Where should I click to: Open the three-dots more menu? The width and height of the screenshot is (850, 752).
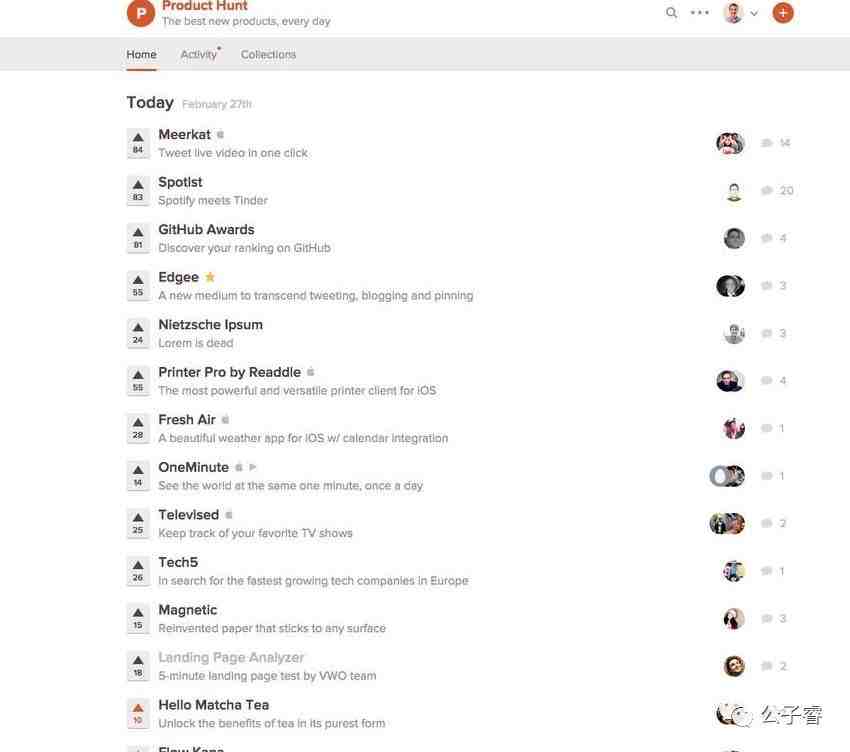coord(700,12)
